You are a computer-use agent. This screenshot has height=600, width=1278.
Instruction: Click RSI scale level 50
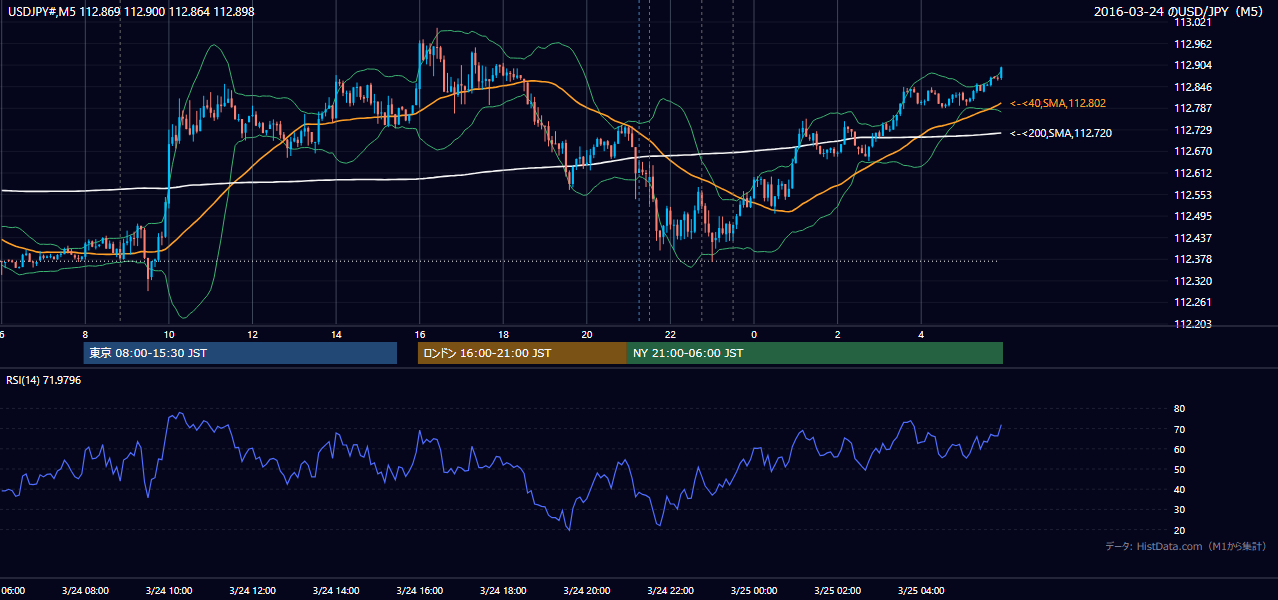[1179, 469]
